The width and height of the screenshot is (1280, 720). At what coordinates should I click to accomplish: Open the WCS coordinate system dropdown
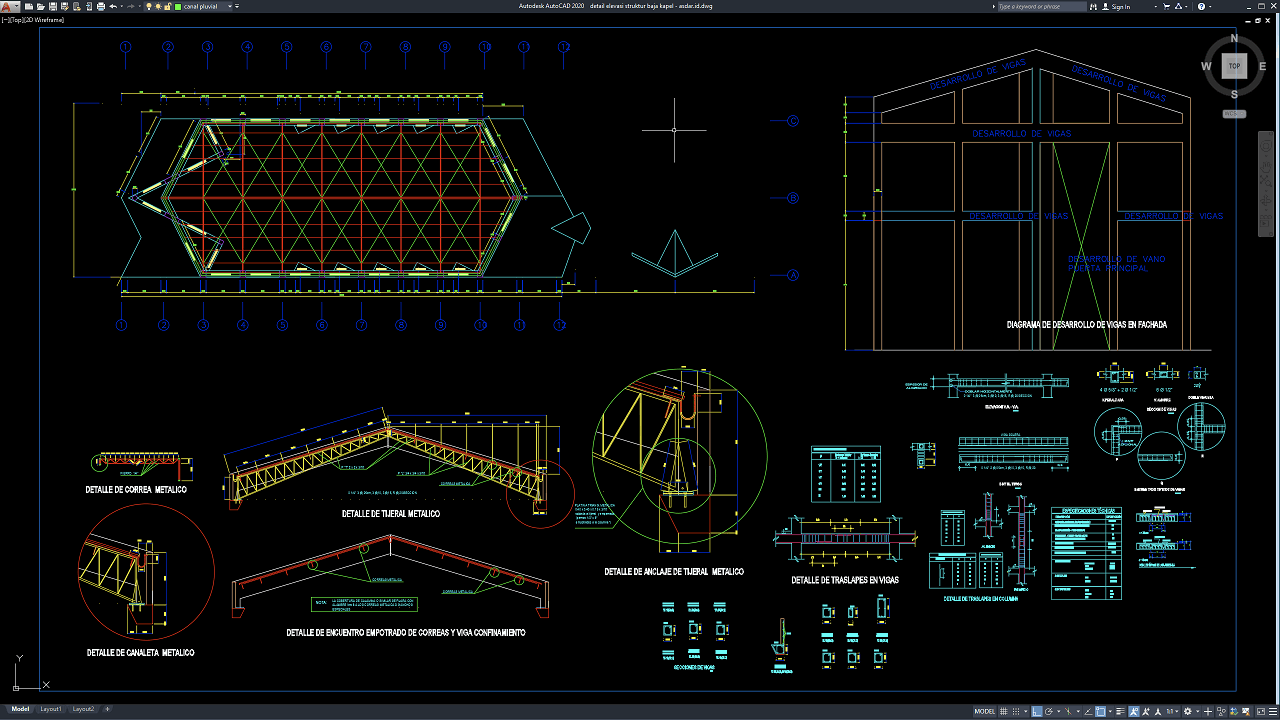point(1234,113)
